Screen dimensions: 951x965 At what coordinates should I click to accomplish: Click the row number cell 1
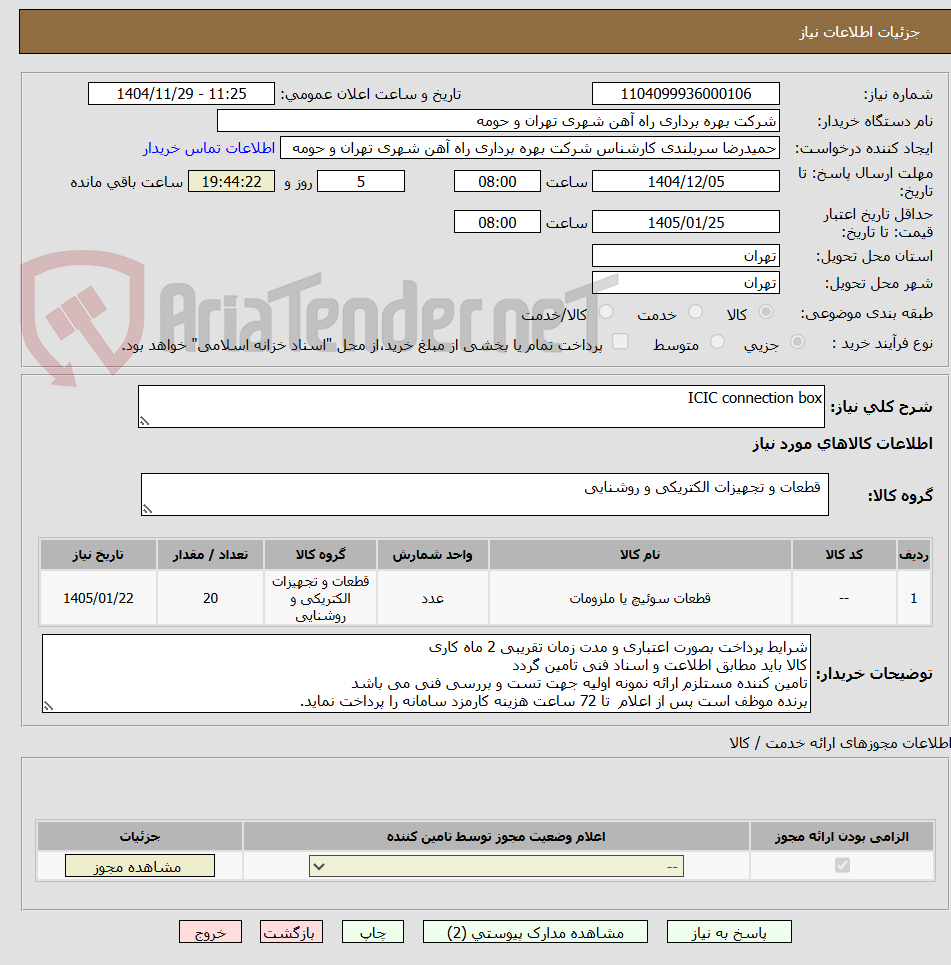(x=914, y=598)
